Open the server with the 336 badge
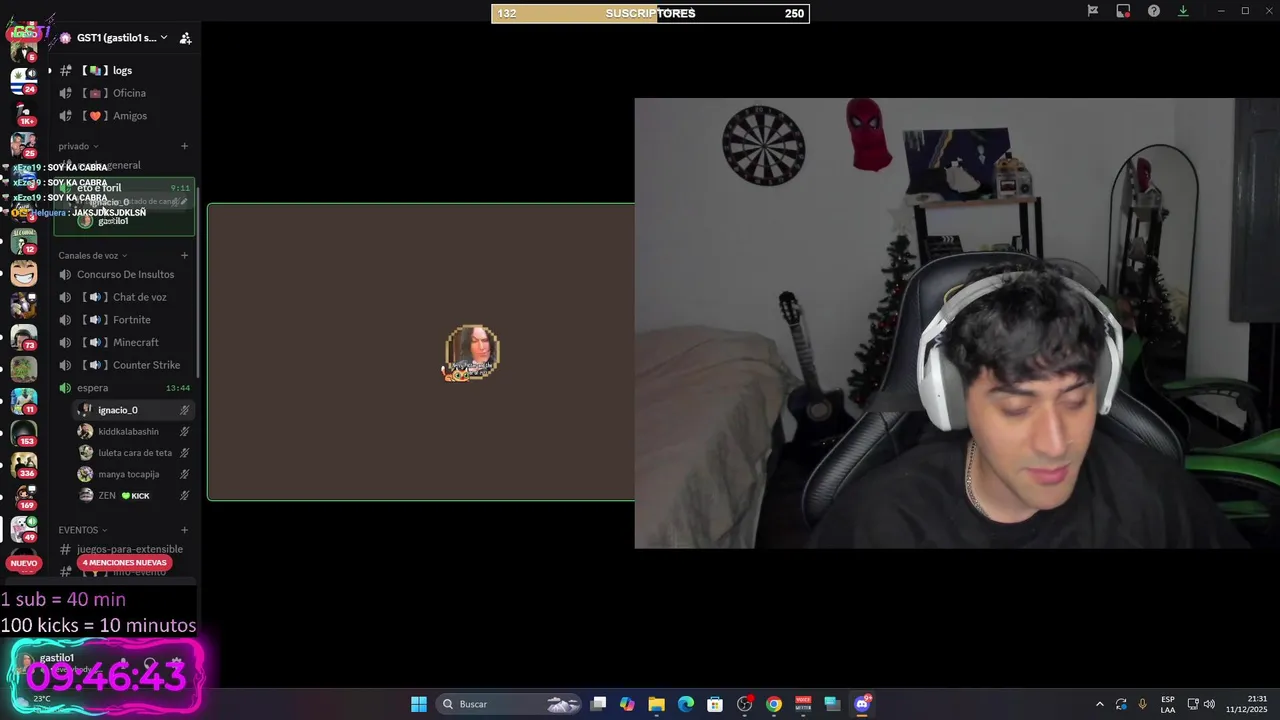 point(24,465)
